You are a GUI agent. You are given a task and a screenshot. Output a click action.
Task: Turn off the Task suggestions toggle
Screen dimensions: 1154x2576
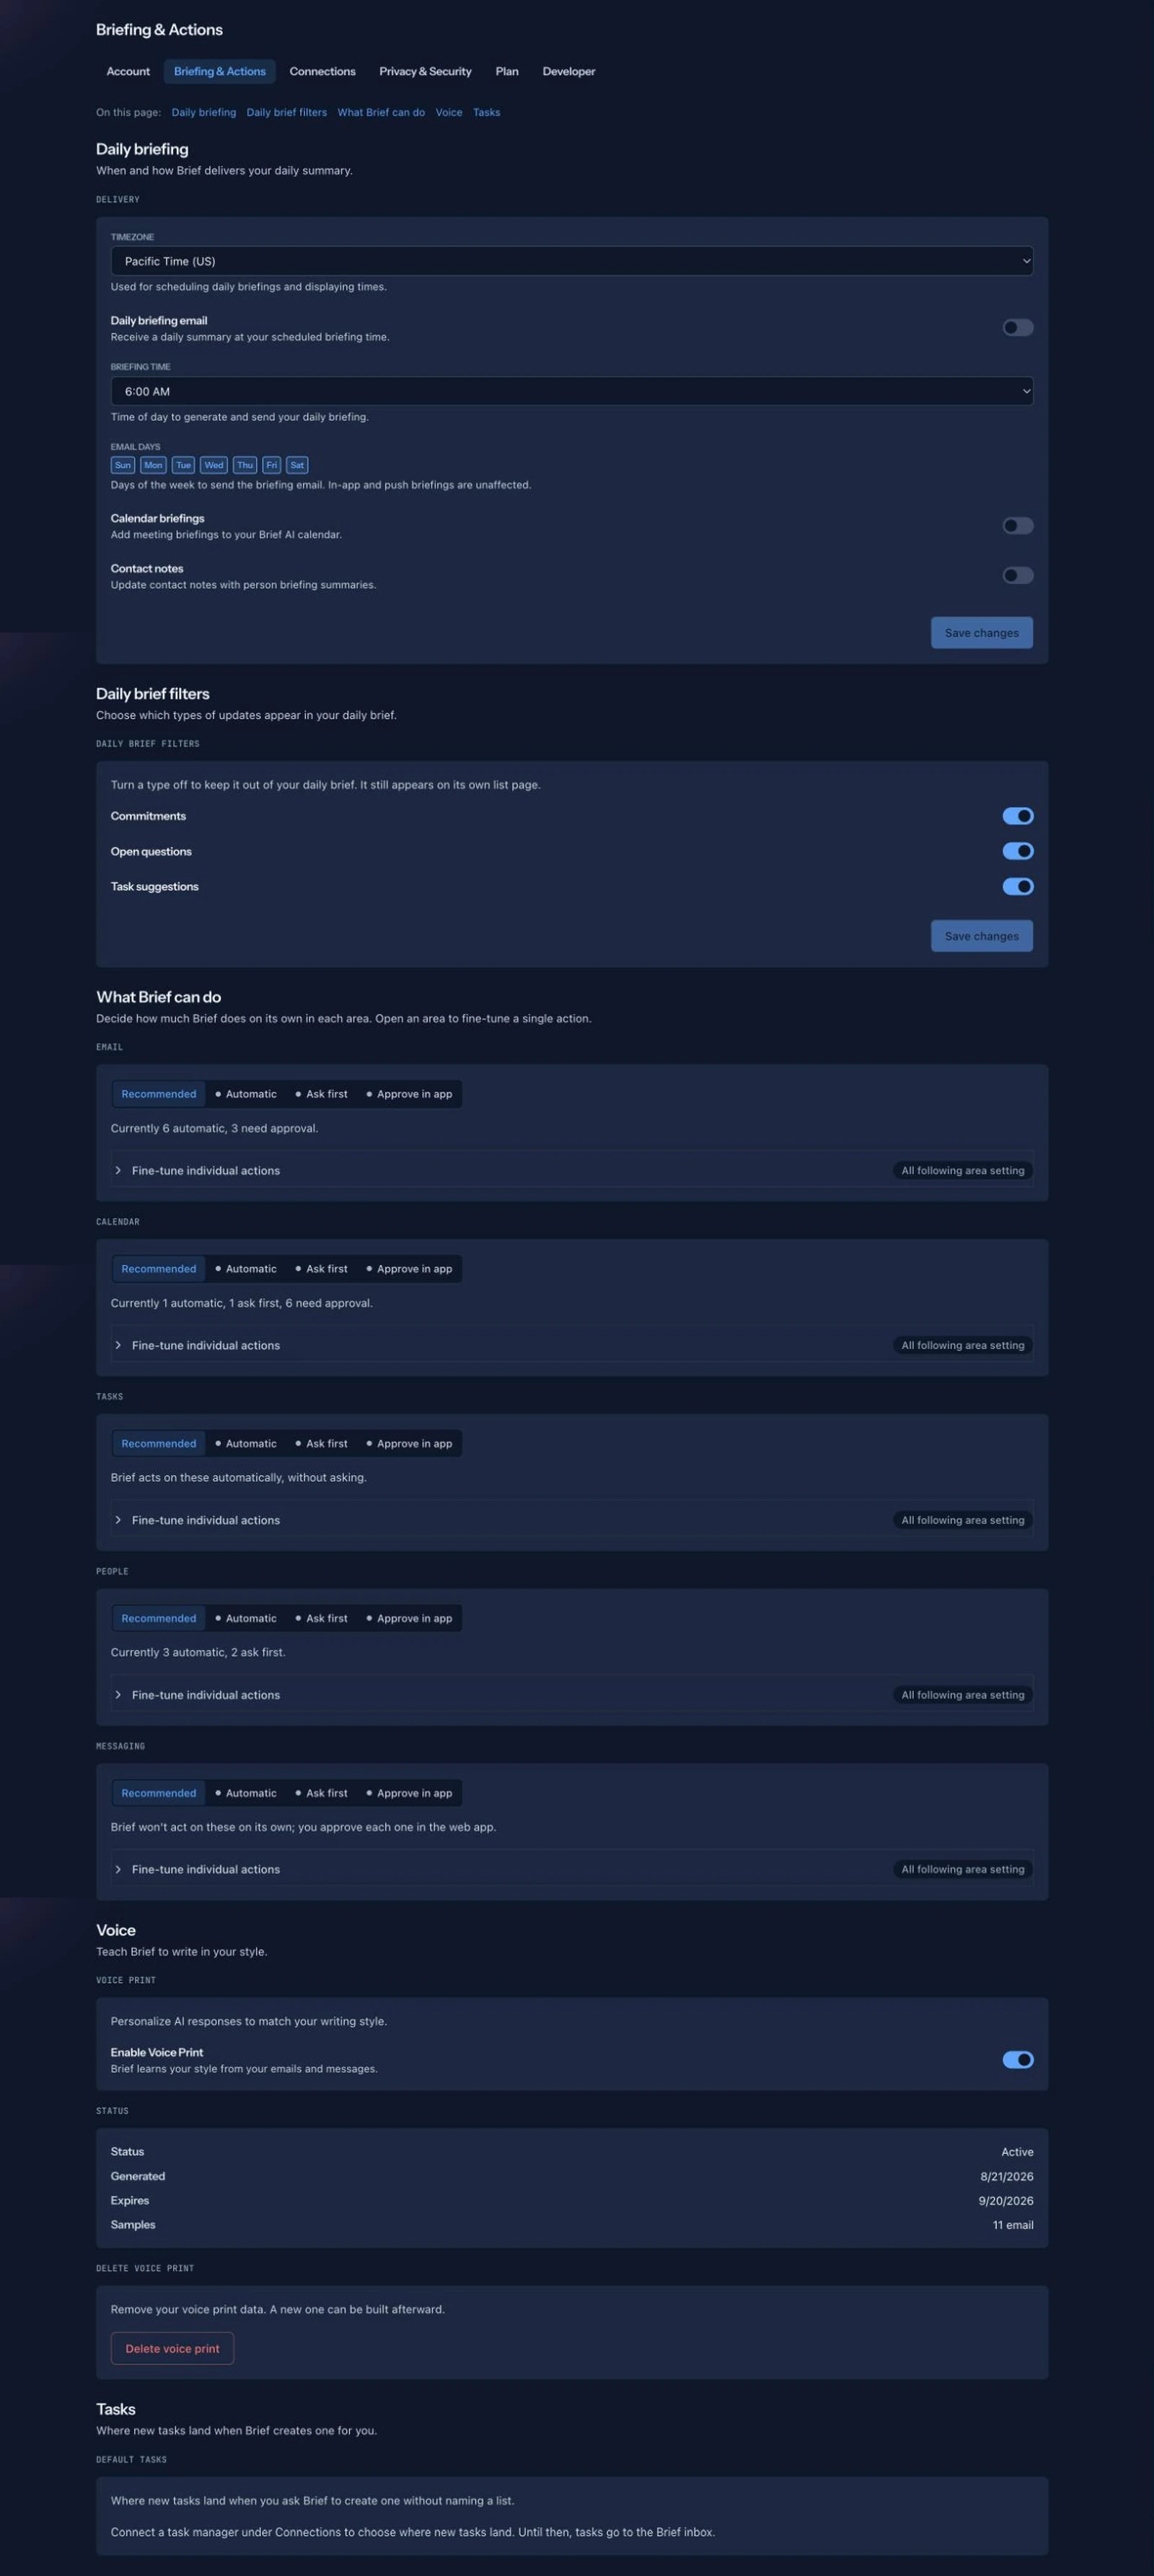pyautogui.click(x=1018, y=887)
